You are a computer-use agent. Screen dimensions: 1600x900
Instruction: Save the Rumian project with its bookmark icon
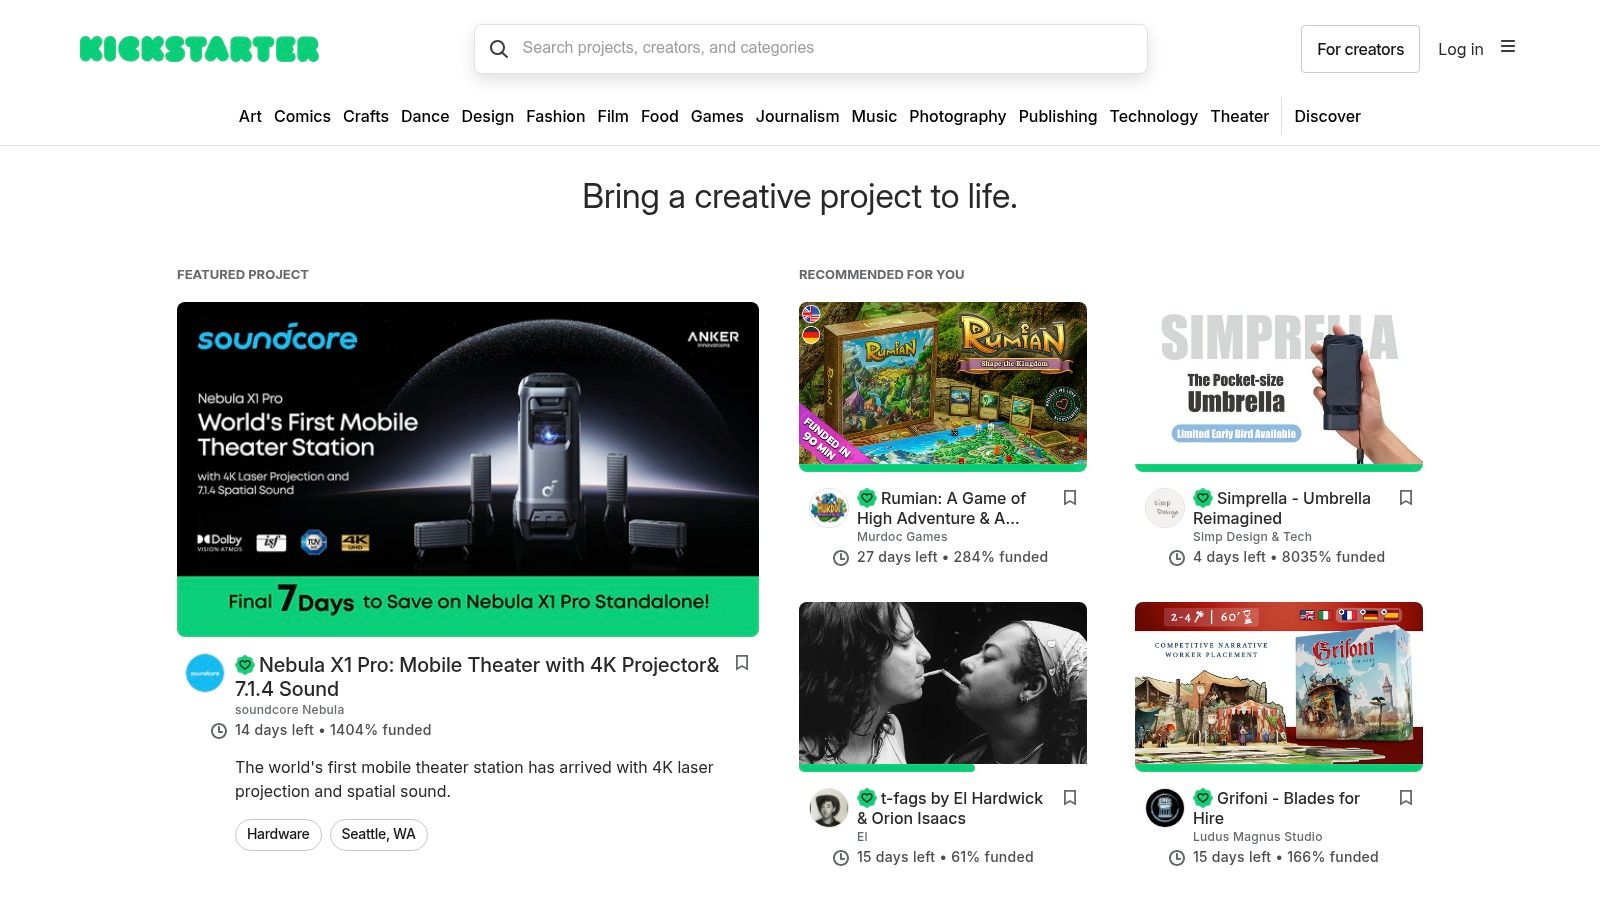click(x=1070, y=497)
